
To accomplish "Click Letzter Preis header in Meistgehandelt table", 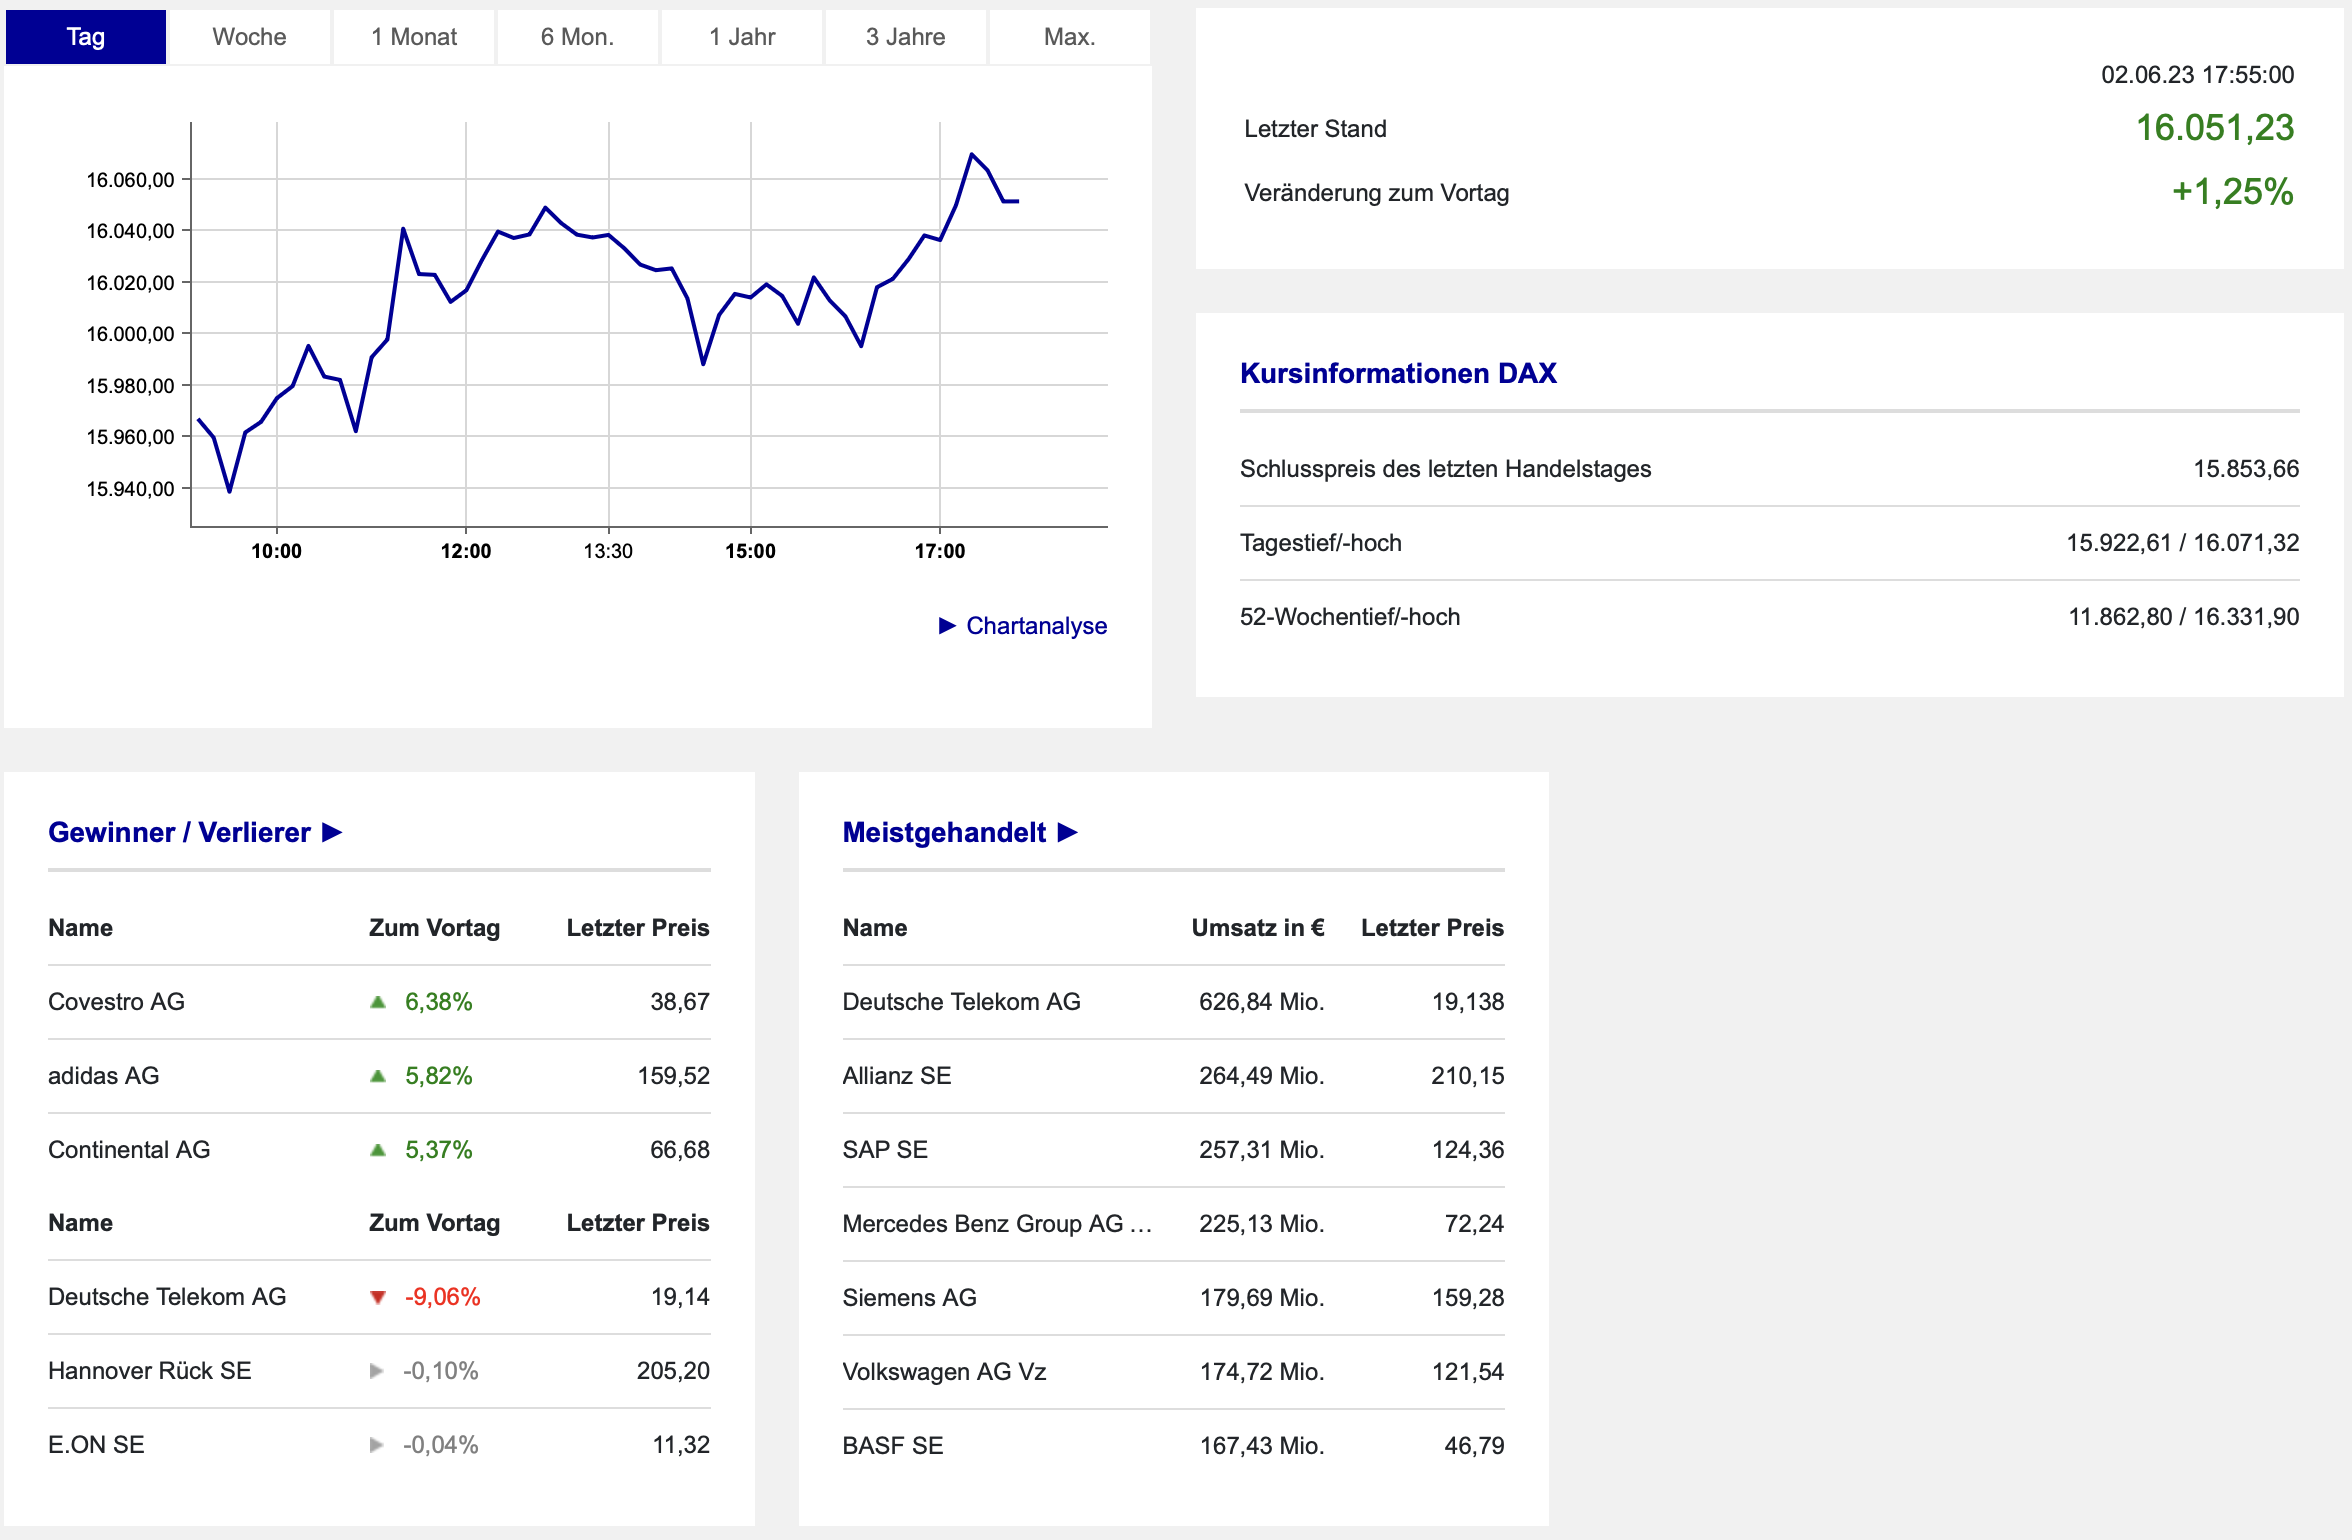I will (1432, 928).
